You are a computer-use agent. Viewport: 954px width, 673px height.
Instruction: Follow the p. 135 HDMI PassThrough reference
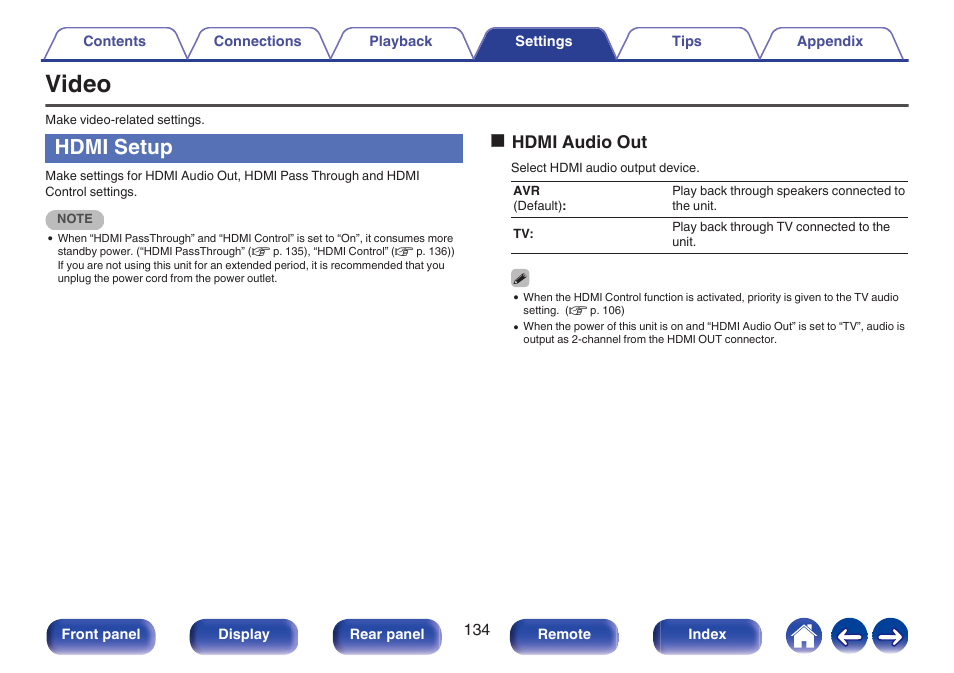279,252
